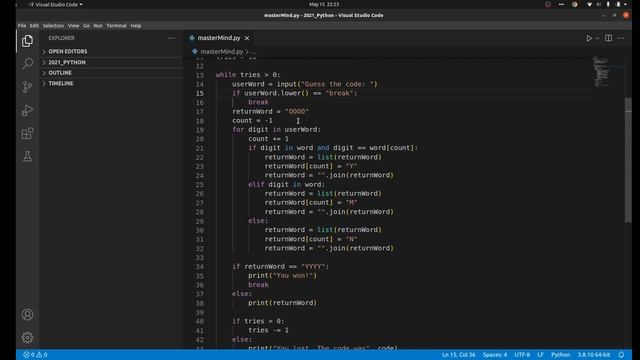Open the Run and Debug view
The height and width of the screenshot is (360, 640).
[x=27, y=110]
